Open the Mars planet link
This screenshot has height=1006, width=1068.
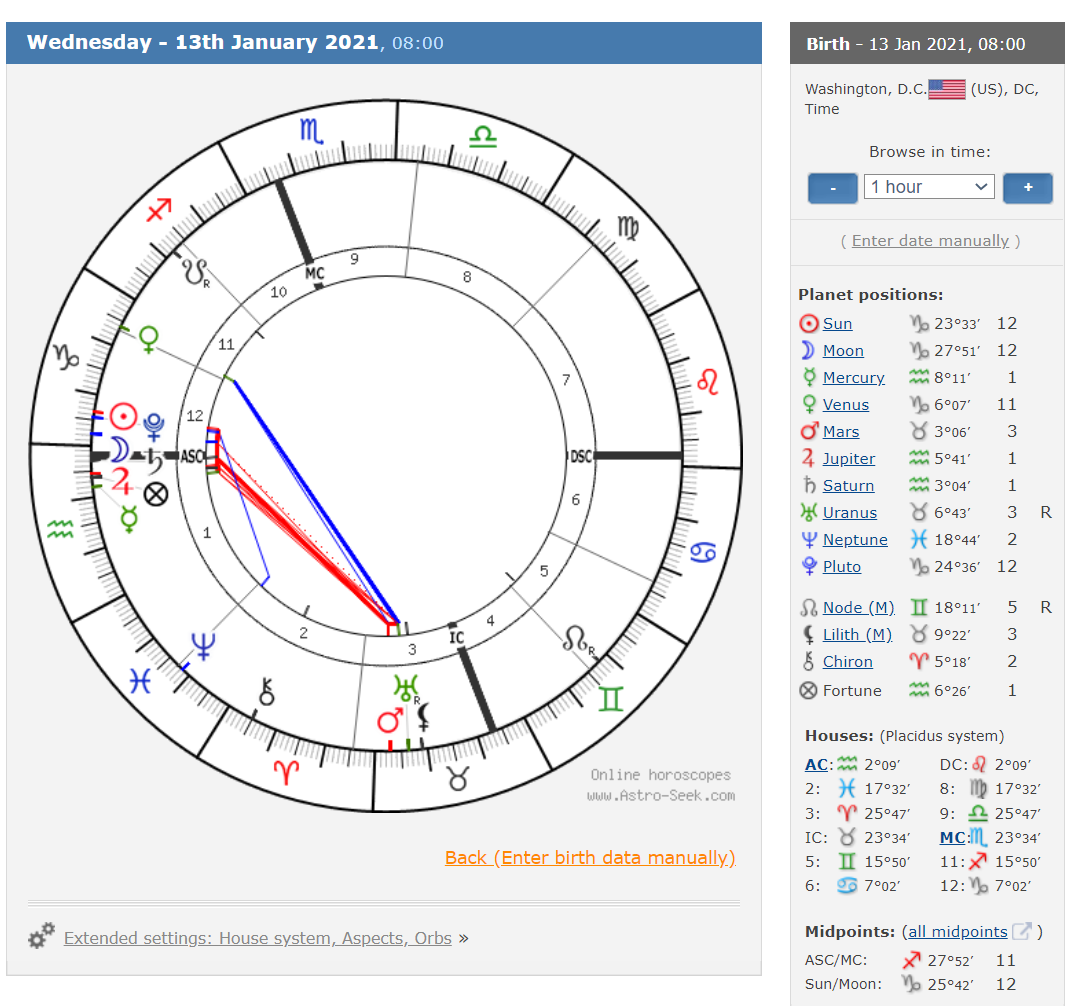[x=841, y=432]
